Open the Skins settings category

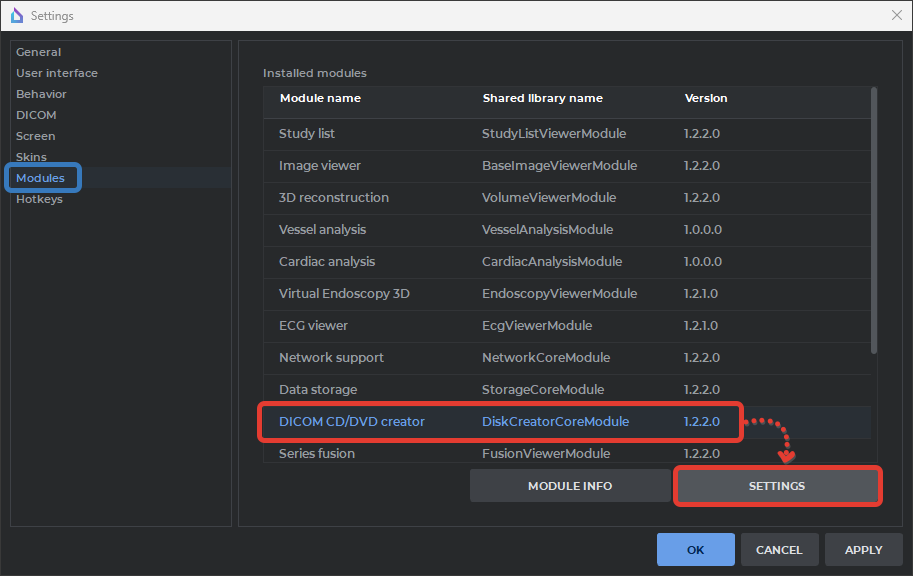(x=32, y=157)
